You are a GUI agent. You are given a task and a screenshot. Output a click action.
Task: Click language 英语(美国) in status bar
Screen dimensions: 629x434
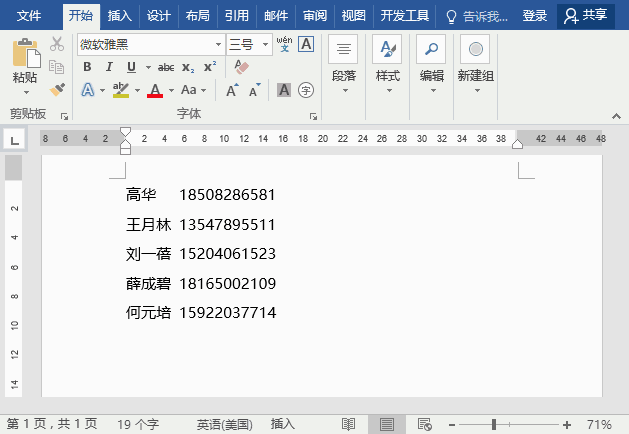tap(224, 424)
